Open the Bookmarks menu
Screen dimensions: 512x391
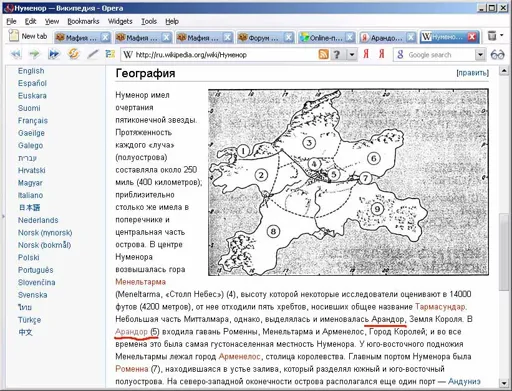click(83, 21)
